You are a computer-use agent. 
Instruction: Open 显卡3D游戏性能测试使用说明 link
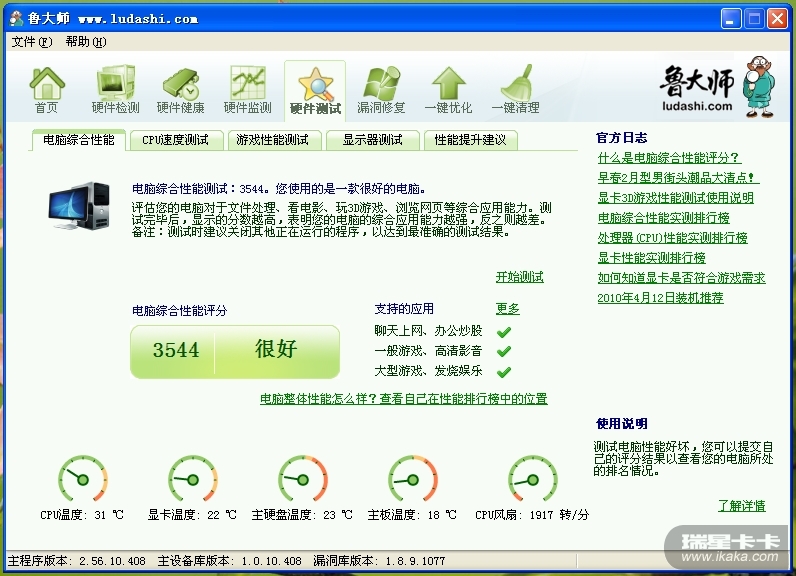click(x=675, y=198)
